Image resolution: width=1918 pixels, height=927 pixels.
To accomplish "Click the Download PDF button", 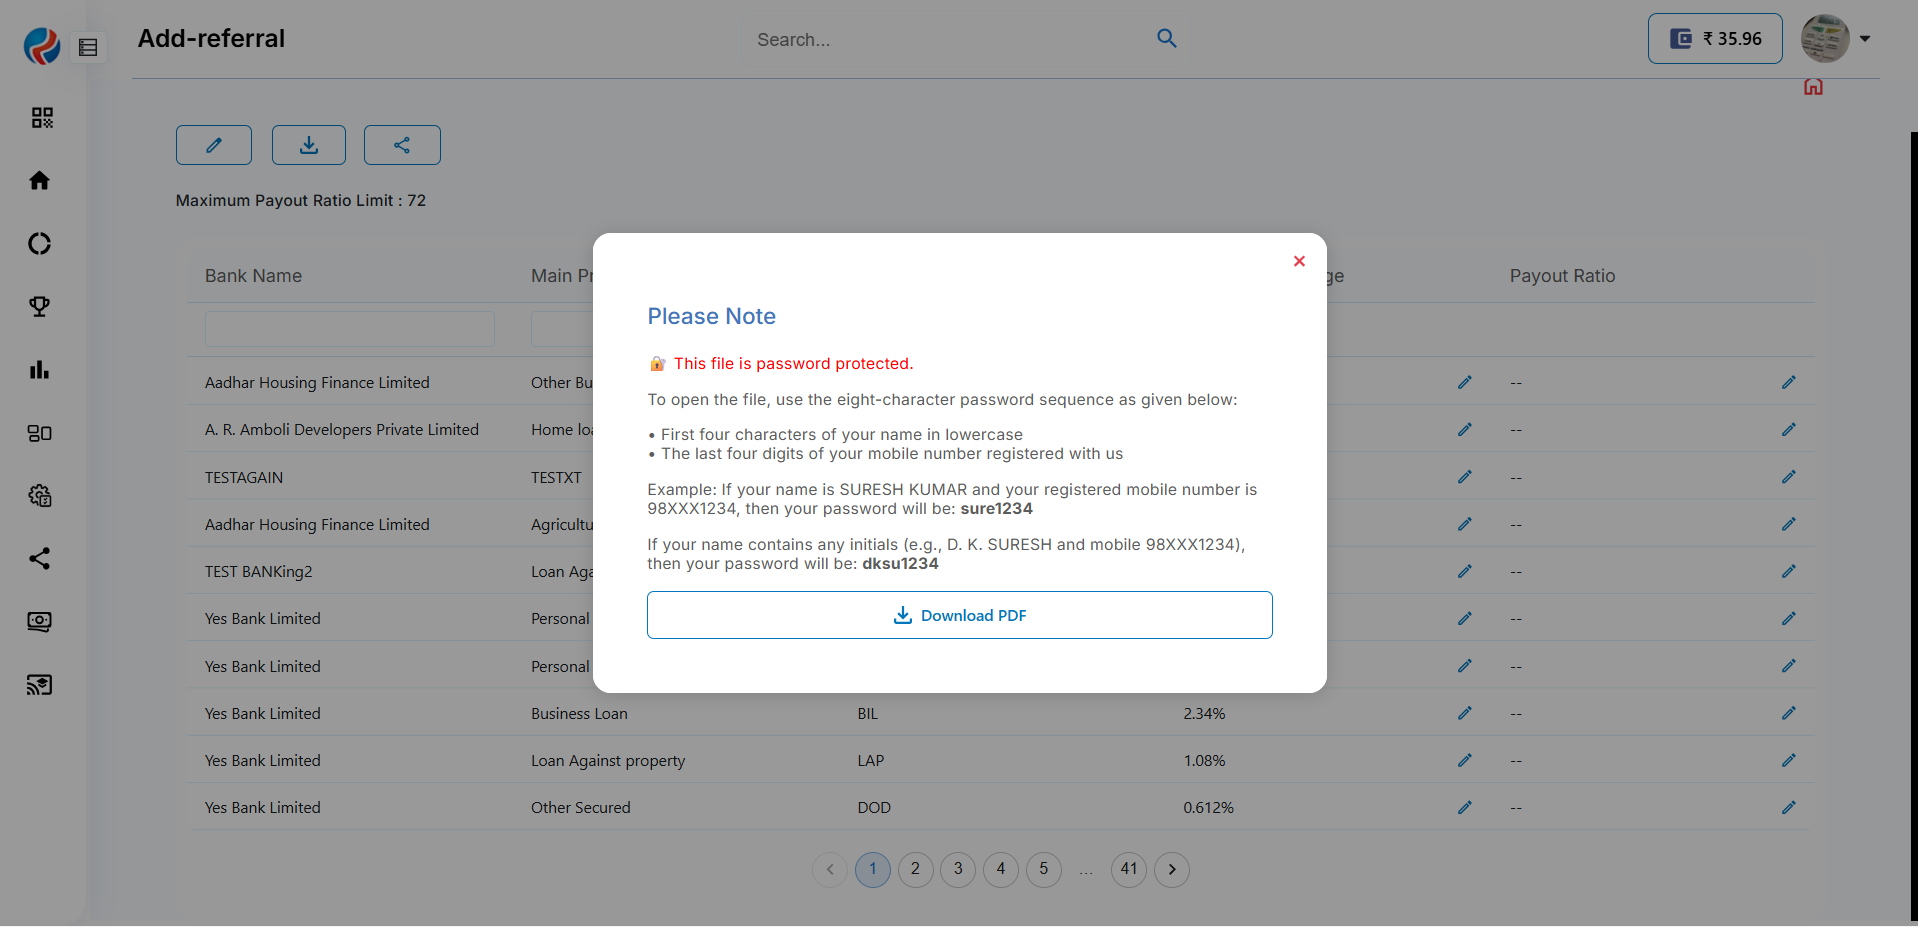I will pyautogui.click(x=959, y=615).
